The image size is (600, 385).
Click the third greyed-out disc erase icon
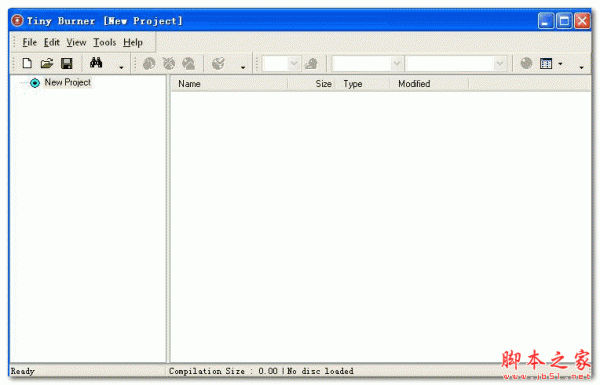(188, 64)
